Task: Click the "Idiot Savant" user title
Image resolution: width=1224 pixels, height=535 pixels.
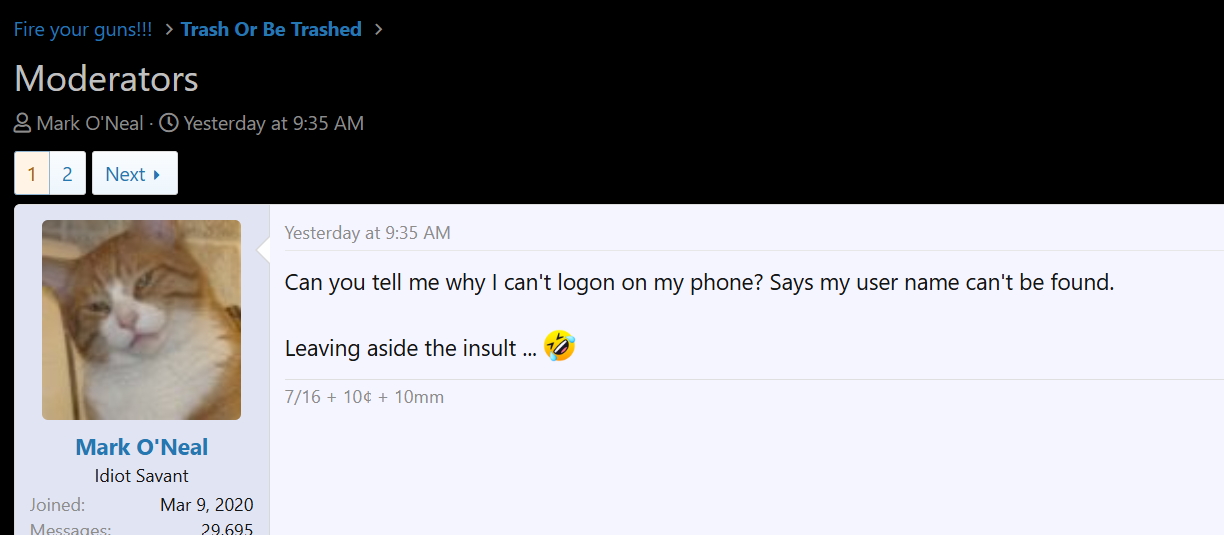Action: (x=141, y=476)
